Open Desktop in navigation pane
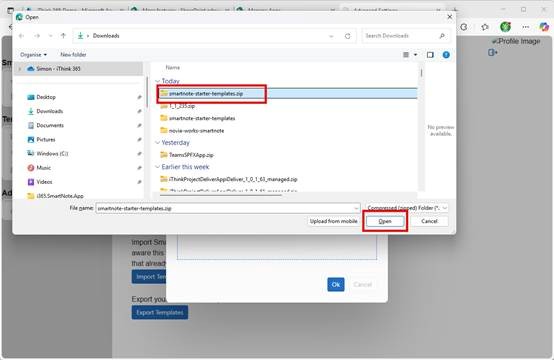The width and height of the screenshot is (554, 360). tap(46, 97)
